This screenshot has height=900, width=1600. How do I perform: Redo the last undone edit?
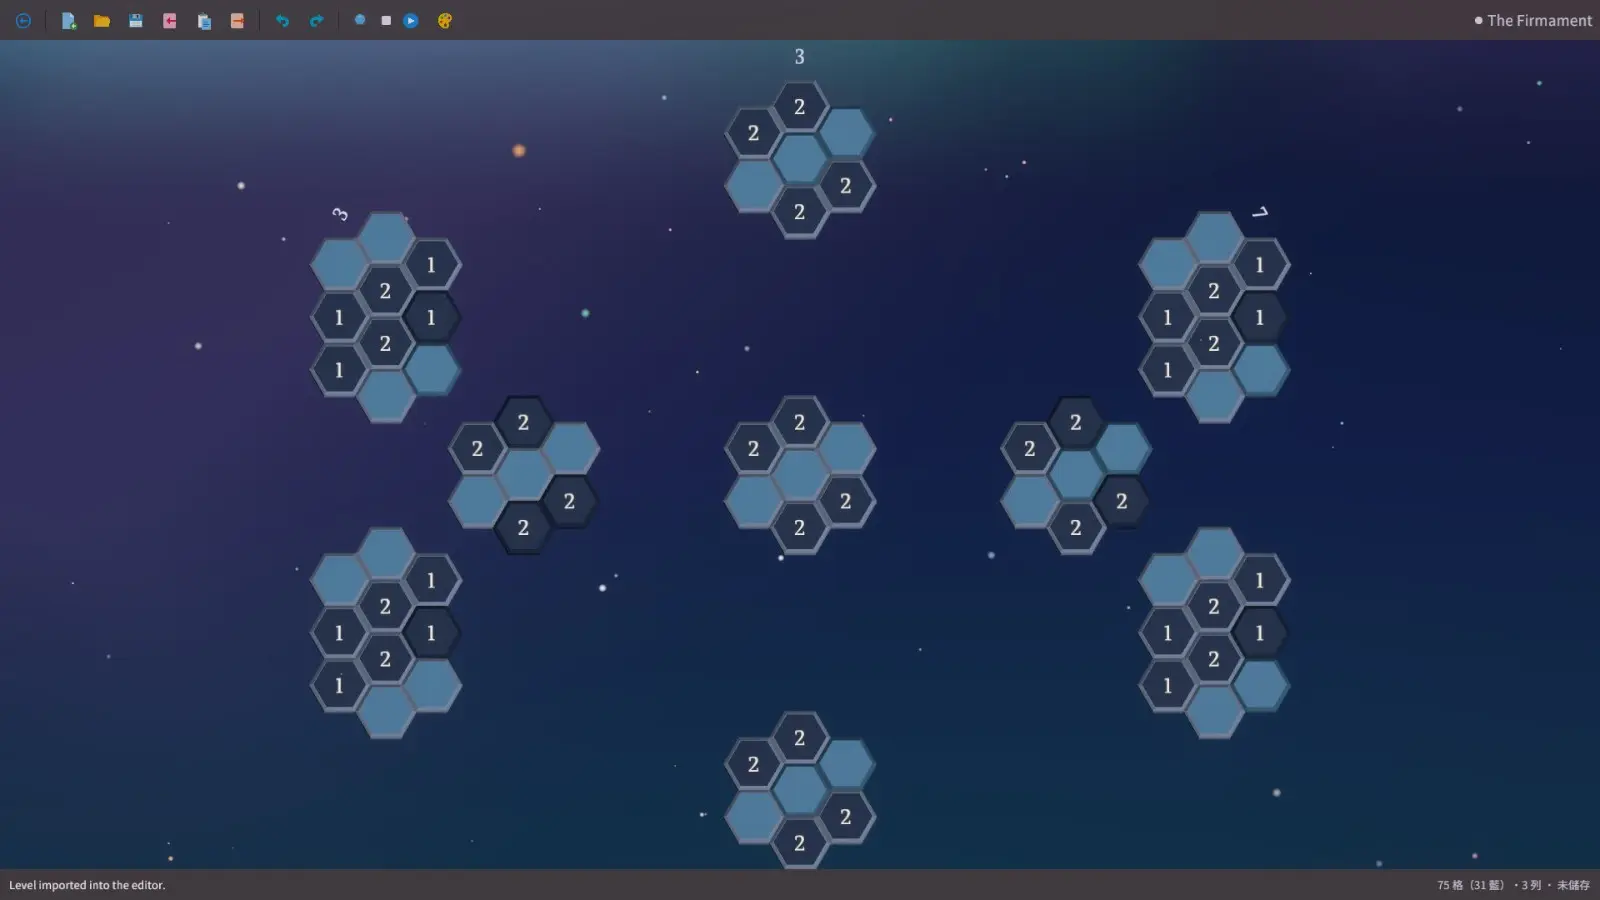(316, 20)
